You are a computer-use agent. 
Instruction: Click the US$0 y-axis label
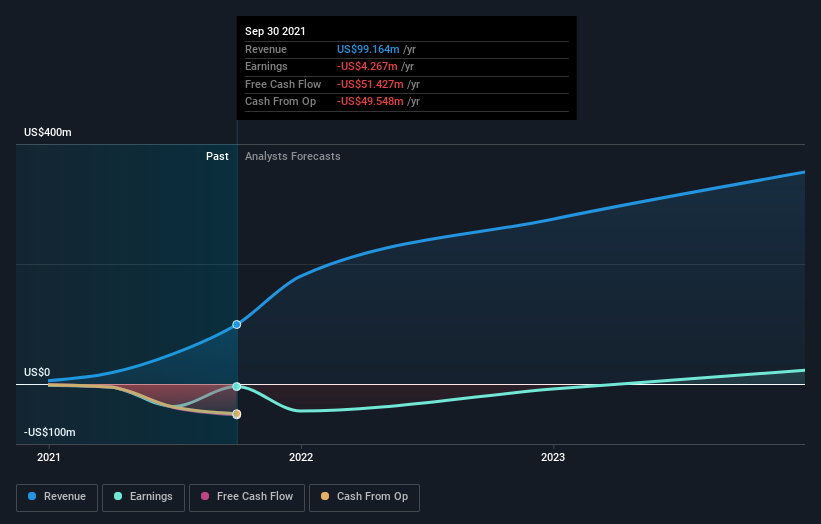point(37,372)
